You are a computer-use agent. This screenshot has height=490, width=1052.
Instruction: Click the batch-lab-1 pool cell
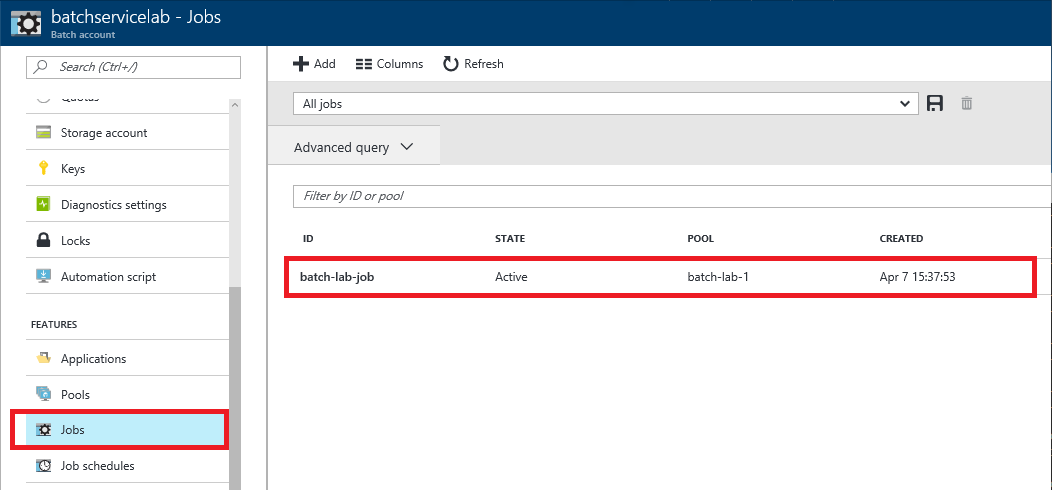(x=718, y=276)
